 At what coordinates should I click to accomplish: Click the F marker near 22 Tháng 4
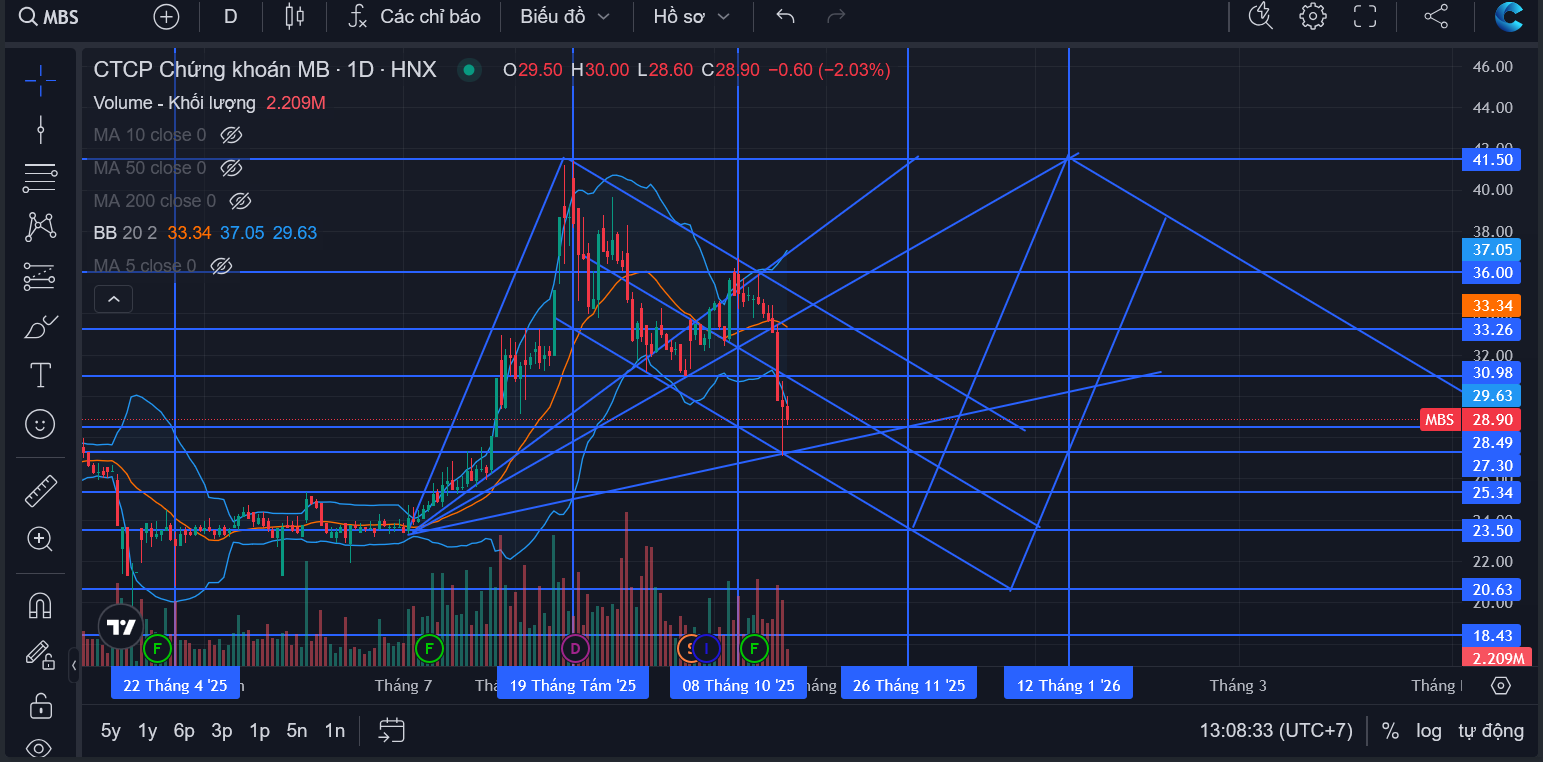[156, 648]
